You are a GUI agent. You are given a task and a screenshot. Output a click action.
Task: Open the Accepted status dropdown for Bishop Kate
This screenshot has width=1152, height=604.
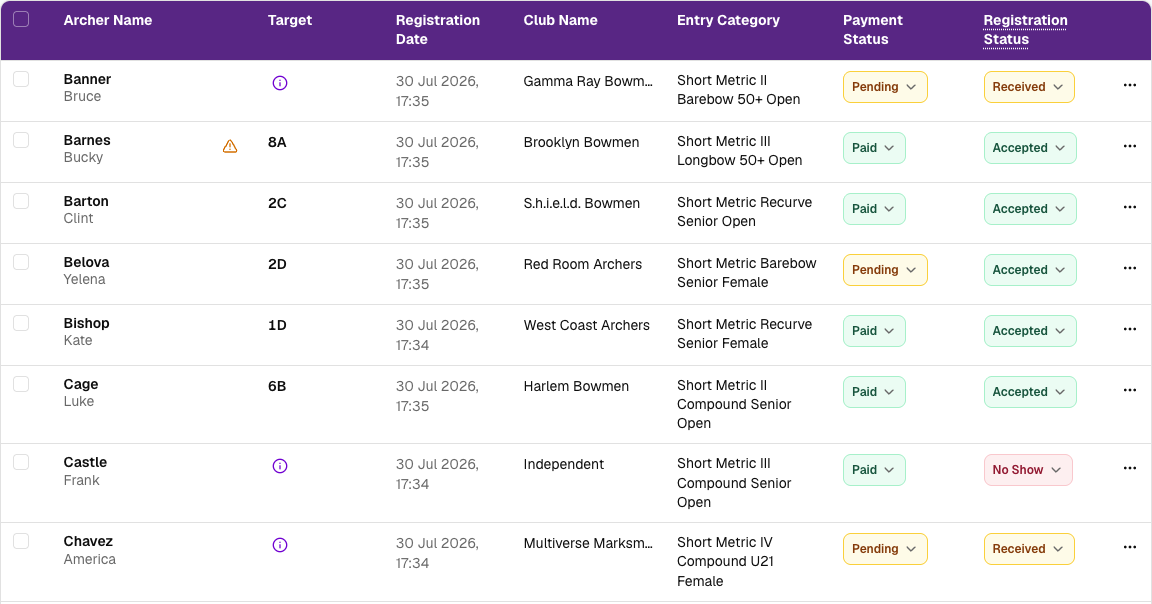1030,331
